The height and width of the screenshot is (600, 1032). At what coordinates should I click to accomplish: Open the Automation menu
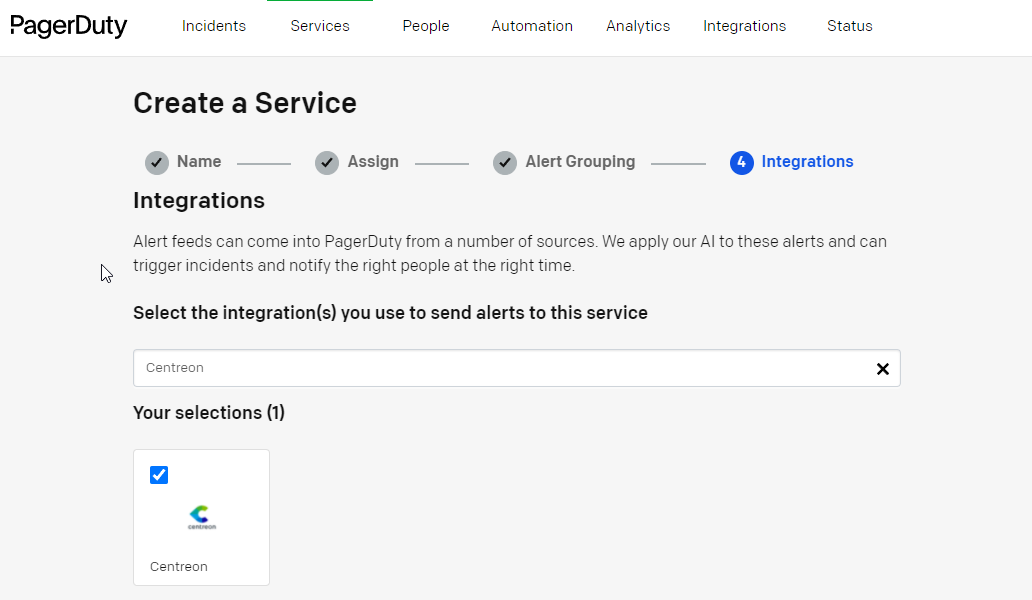click(532, 26)
